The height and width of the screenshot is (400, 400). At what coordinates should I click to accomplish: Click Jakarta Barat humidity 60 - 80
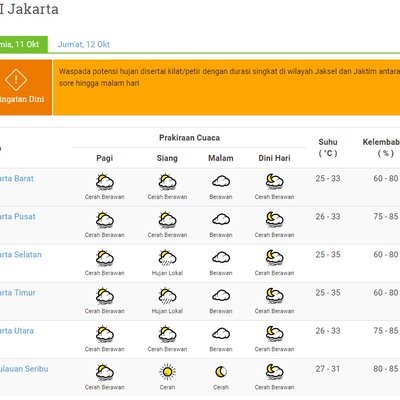(x=386, y=178)
